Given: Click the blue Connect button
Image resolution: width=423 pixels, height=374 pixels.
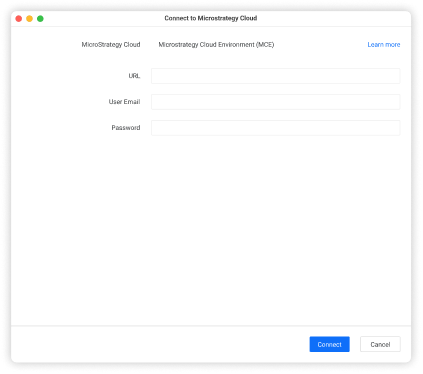Looking at the screenshot, I should tap(329, 344).
